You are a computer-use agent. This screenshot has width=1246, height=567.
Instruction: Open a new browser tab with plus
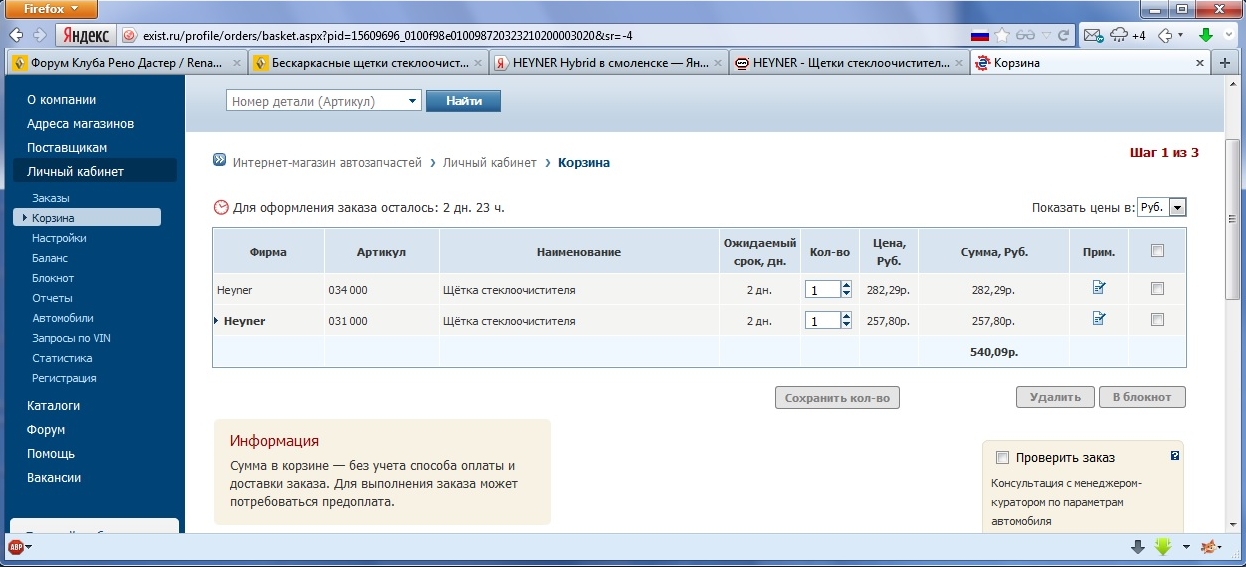(1225, 63)
